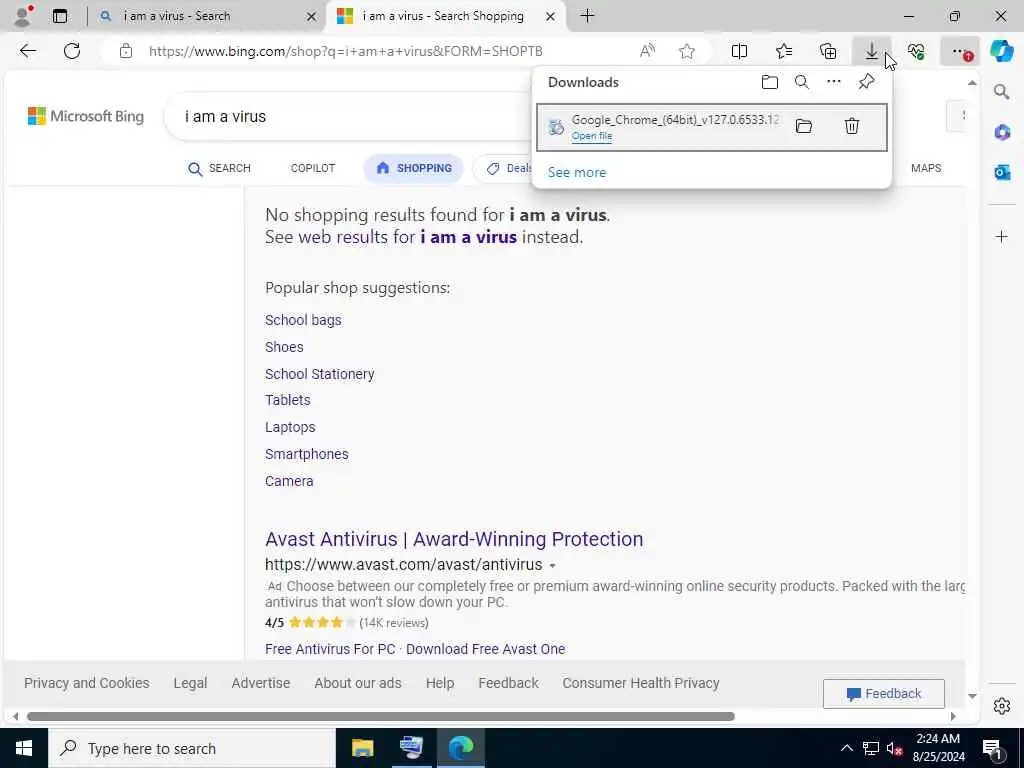This screenshot has width=1024, height=768.
Task: Open Microsoft 365 sidebar icon
Action: click(1002, 132)
